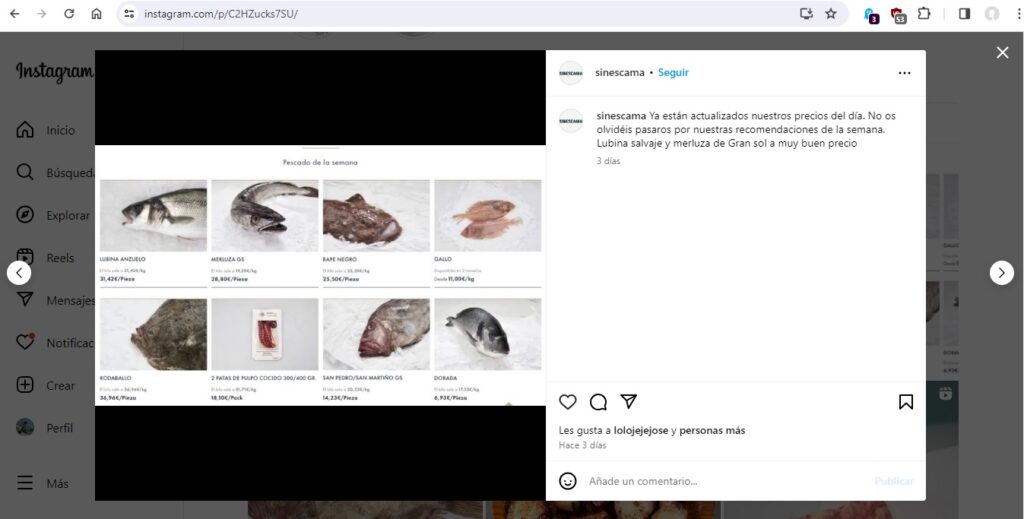Toggle browser side panel
The height and width of the screenshot is (519, 1024).
(x=964, y=14)
